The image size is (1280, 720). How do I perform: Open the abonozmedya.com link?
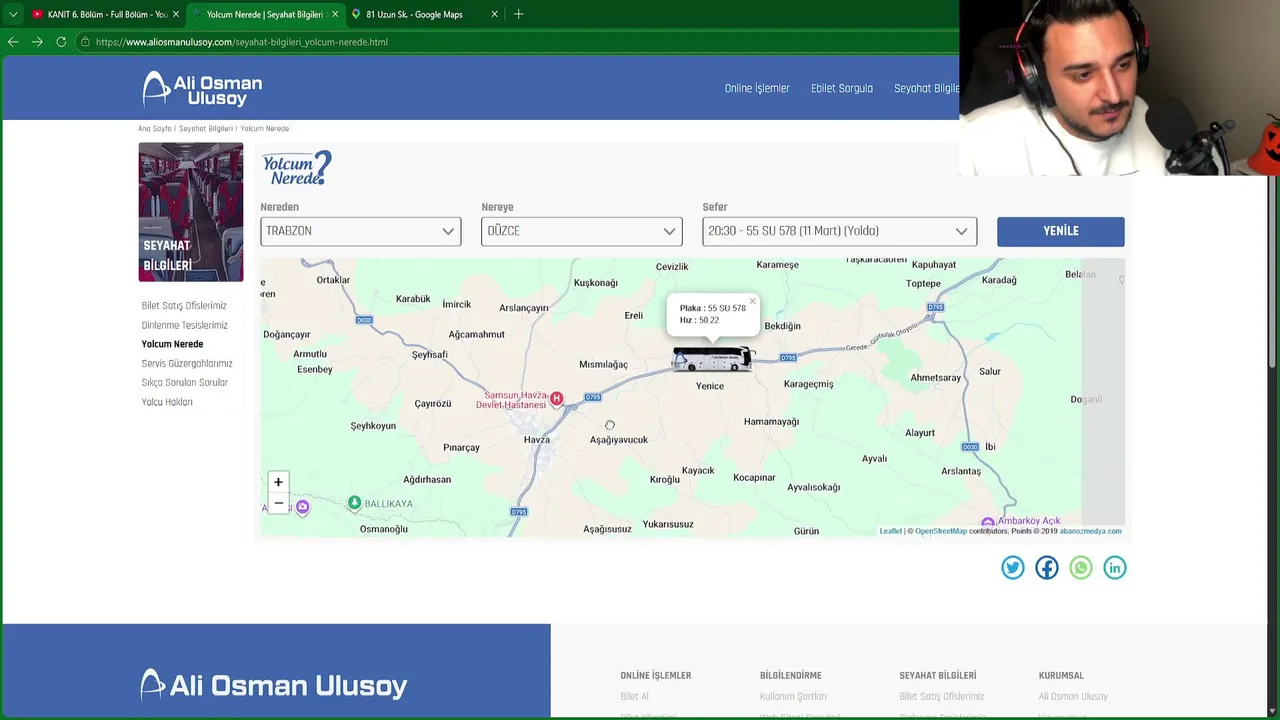[1091, 531]
